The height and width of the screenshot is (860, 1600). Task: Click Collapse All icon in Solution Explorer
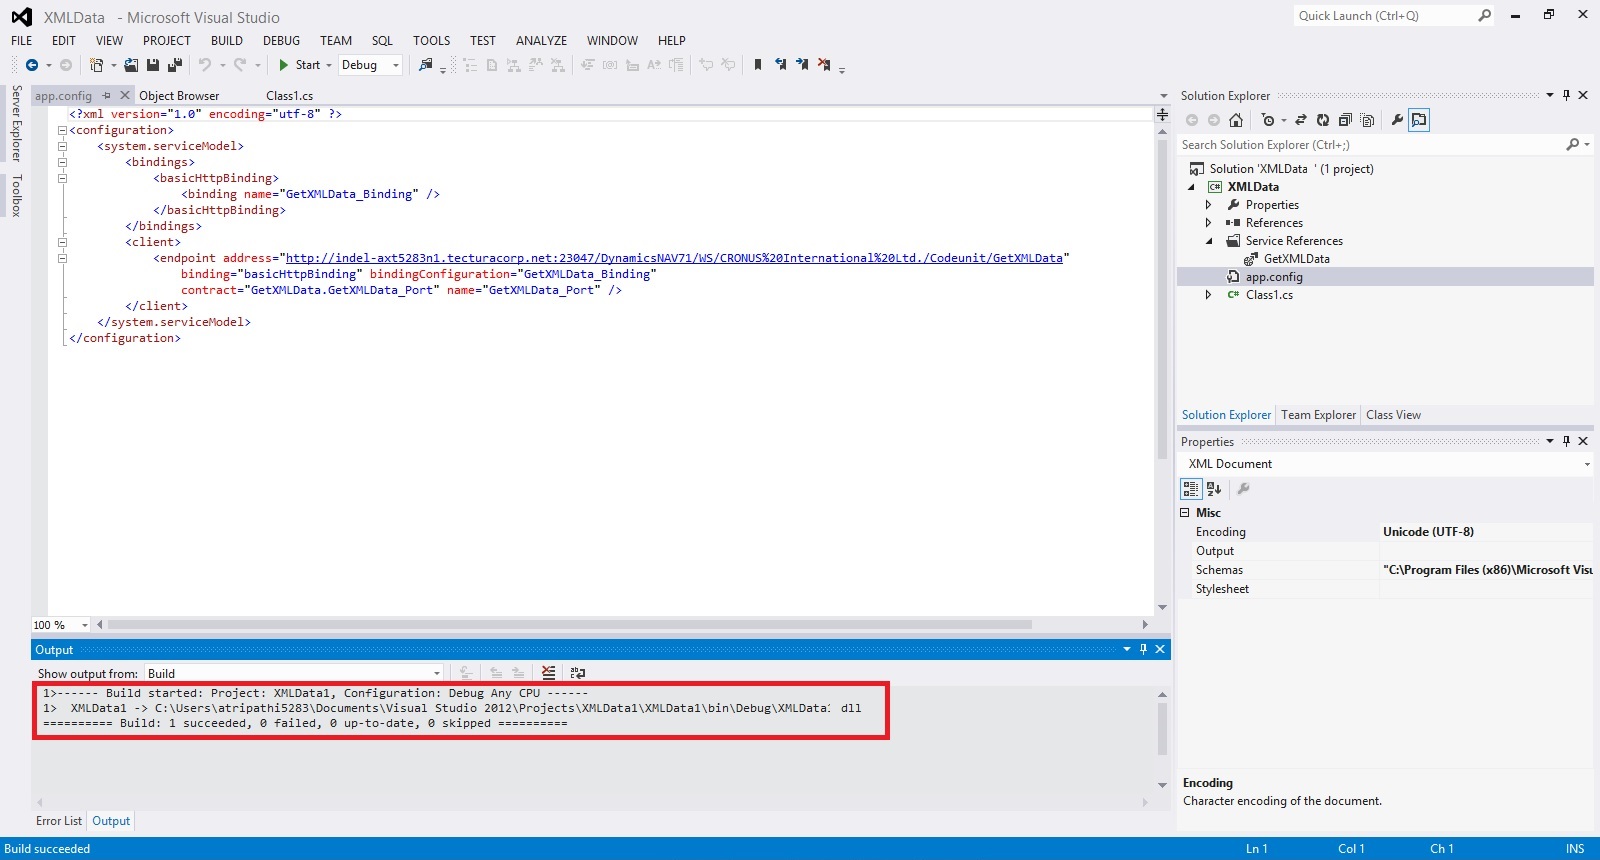coord(1345,120)
